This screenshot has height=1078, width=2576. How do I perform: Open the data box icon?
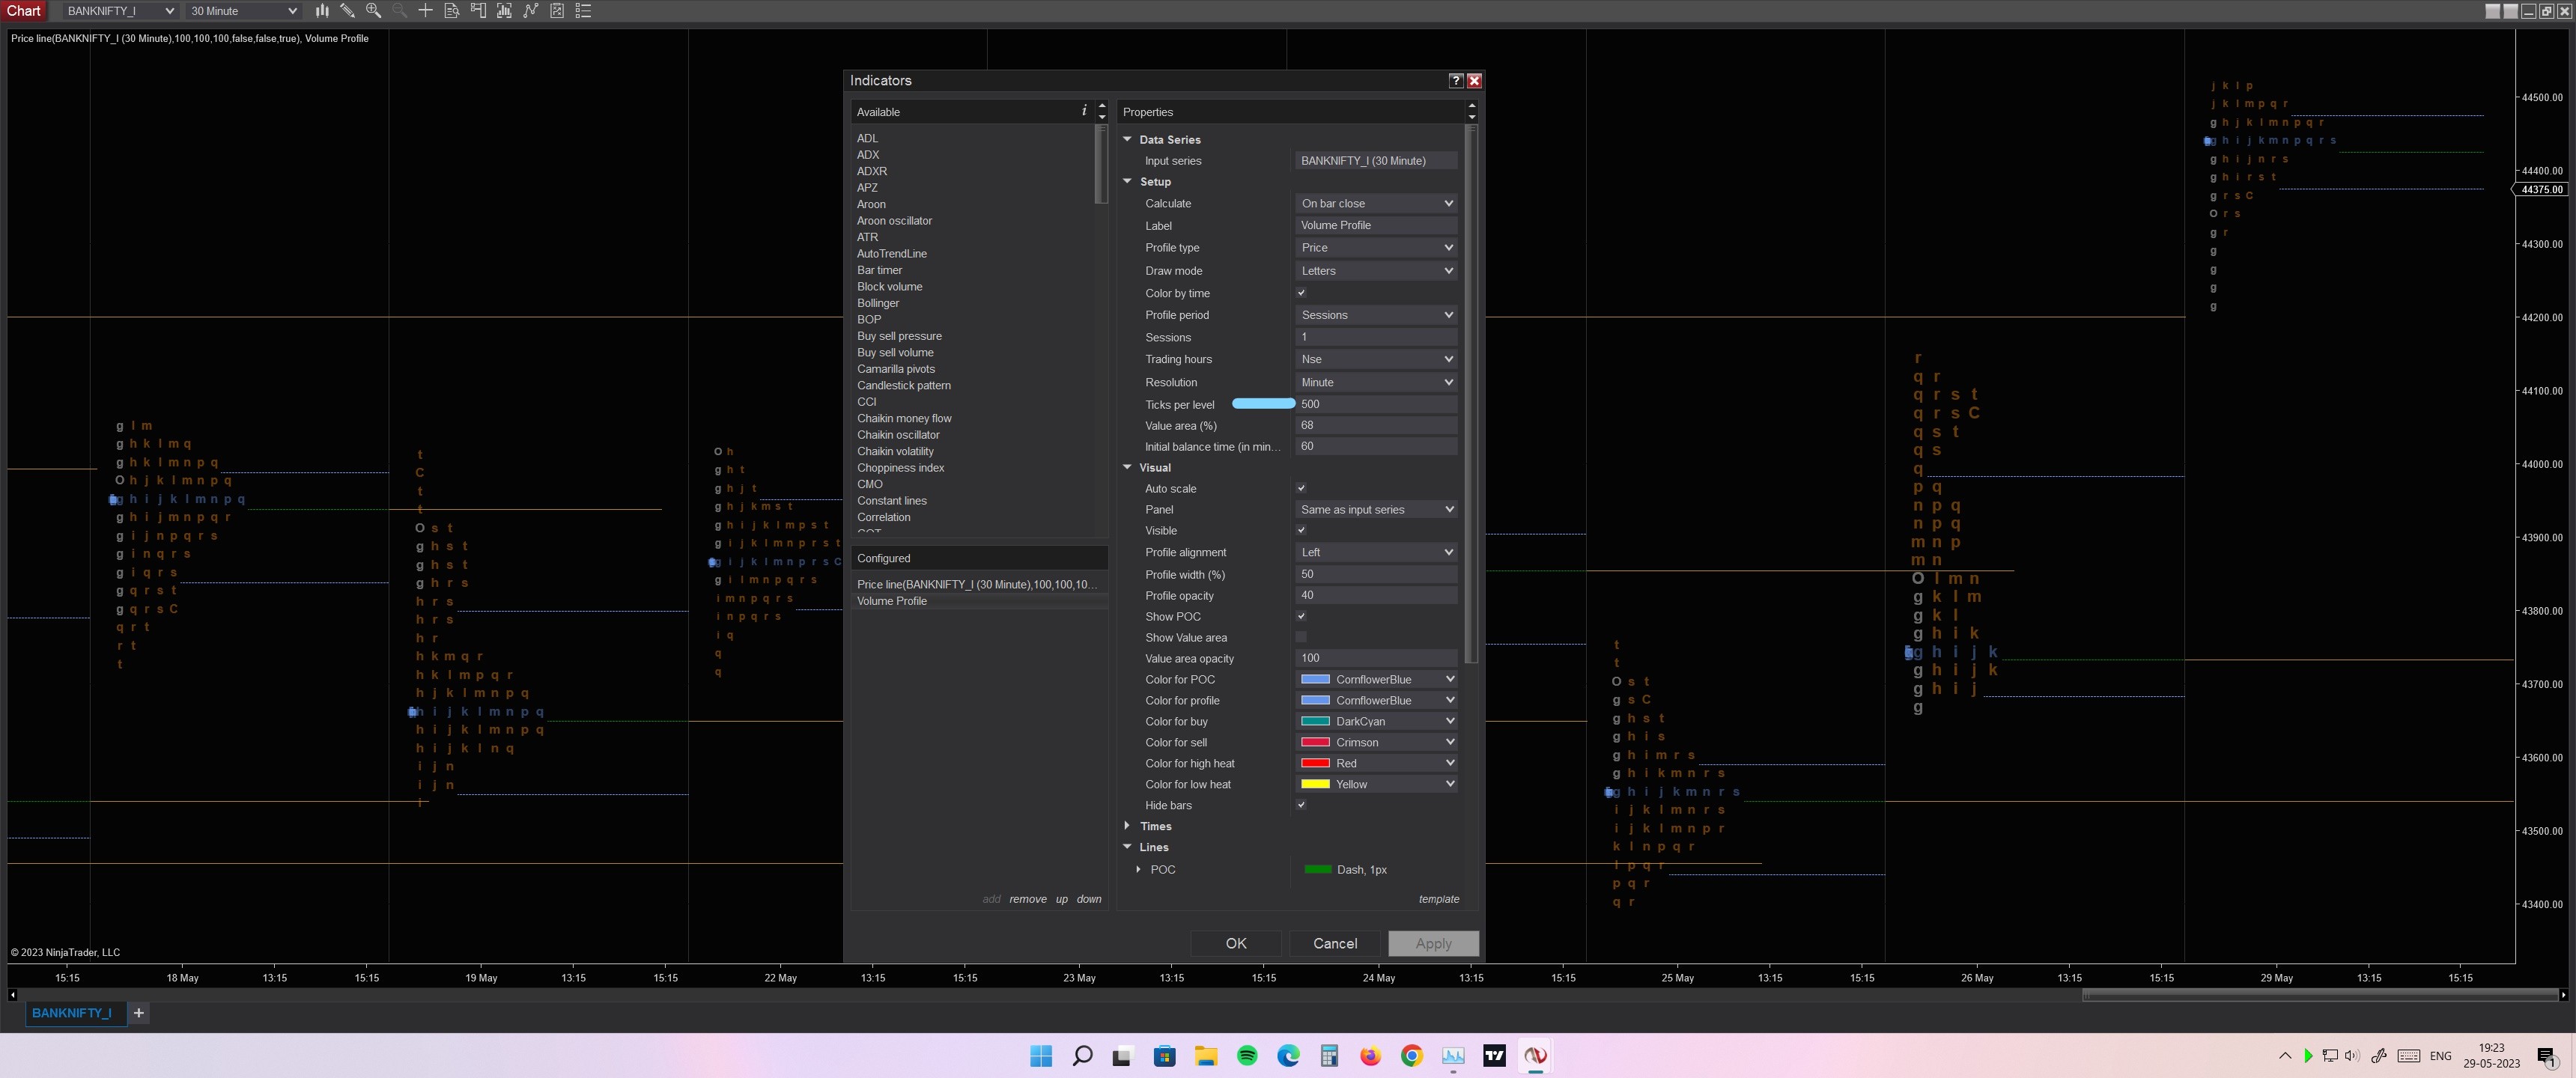pos(452,11)
